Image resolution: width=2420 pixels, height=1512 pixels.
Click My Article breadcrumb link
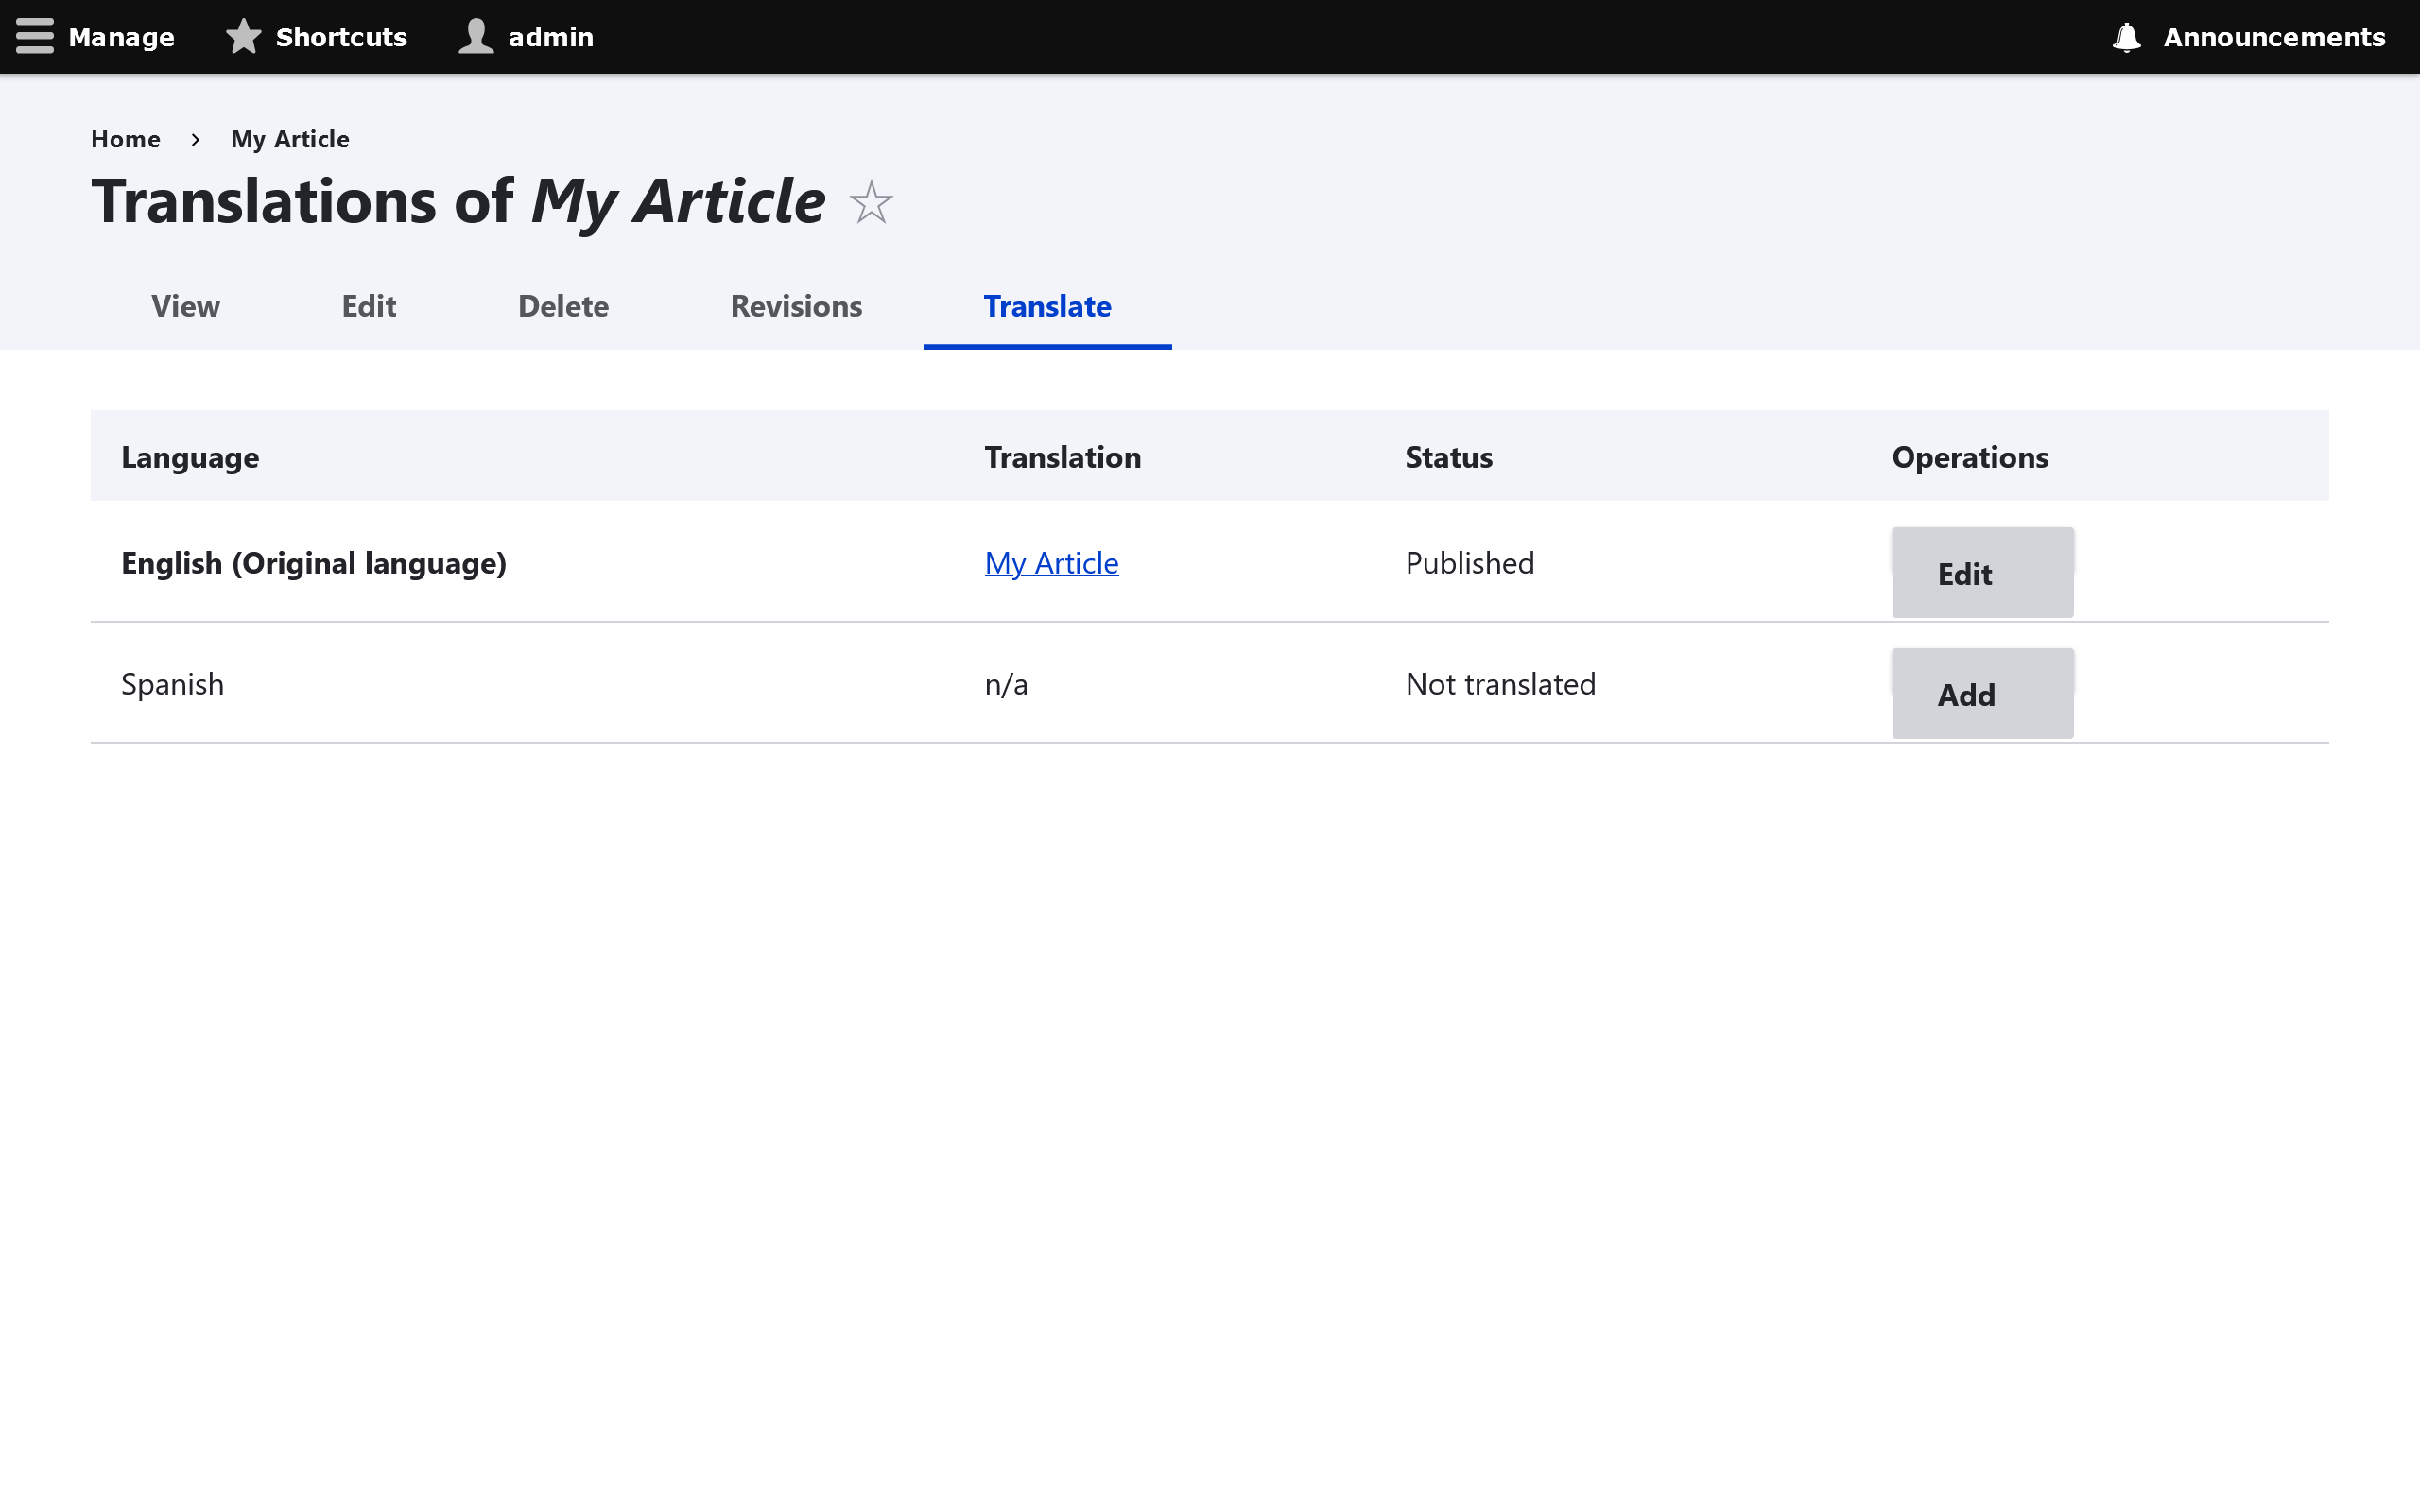pos(290,139)
